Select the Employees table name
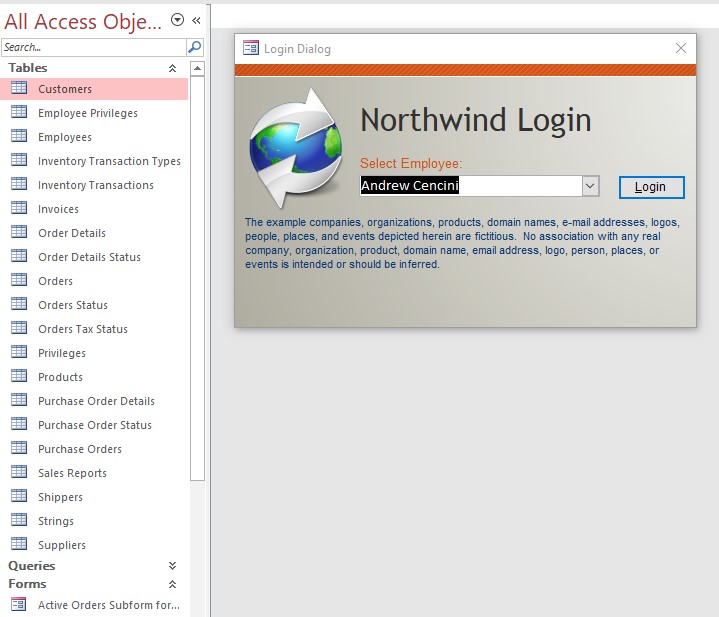This screenshot has height=617, width=719. coord(65,137)
